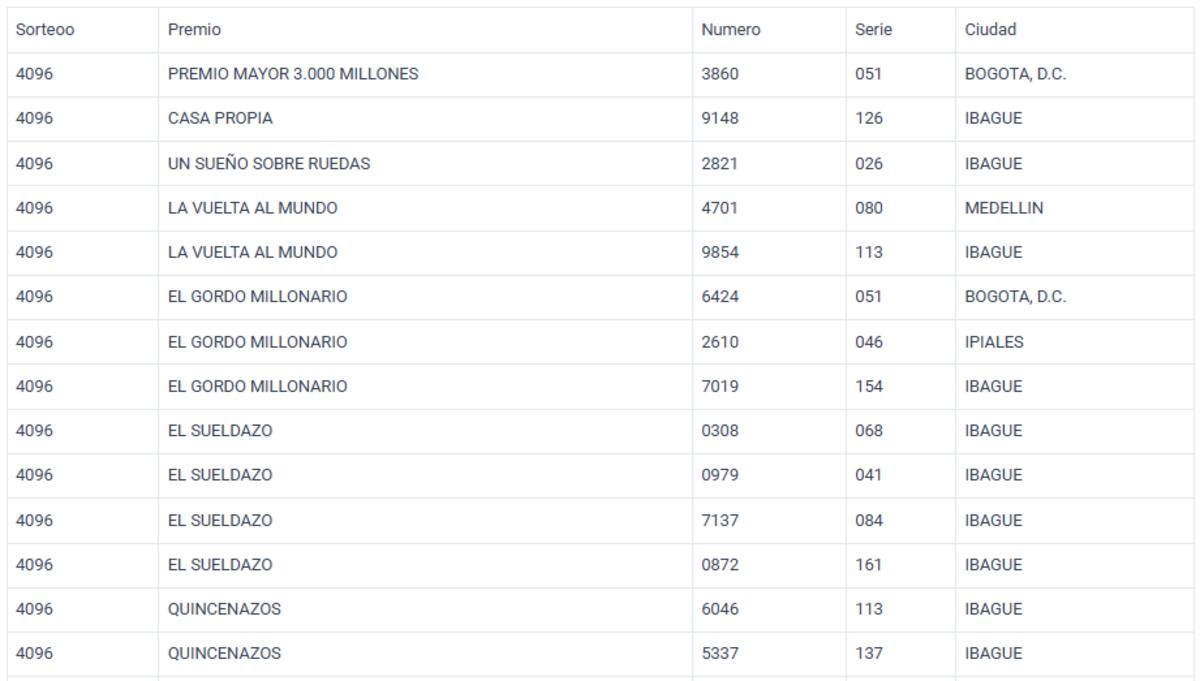Click the serie 084 cell
This screenshot has width=1200, height=681.
pos(869,520)
